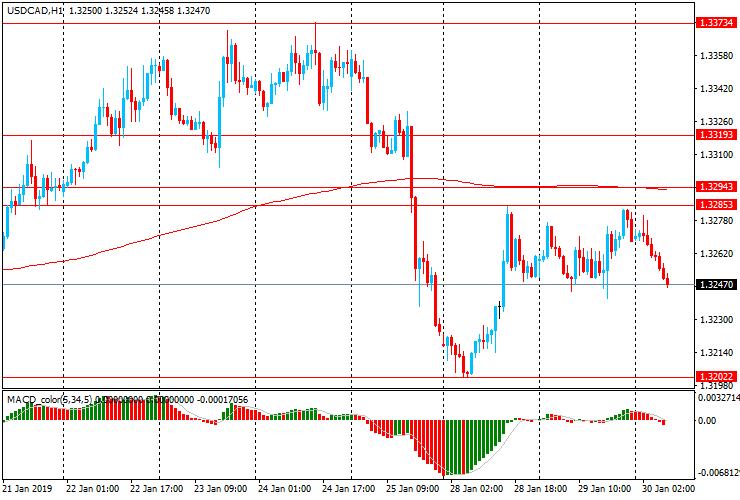Click the MACD 0.0032714 scale value
The image size is (740, 500).
[x=719, y=398]
